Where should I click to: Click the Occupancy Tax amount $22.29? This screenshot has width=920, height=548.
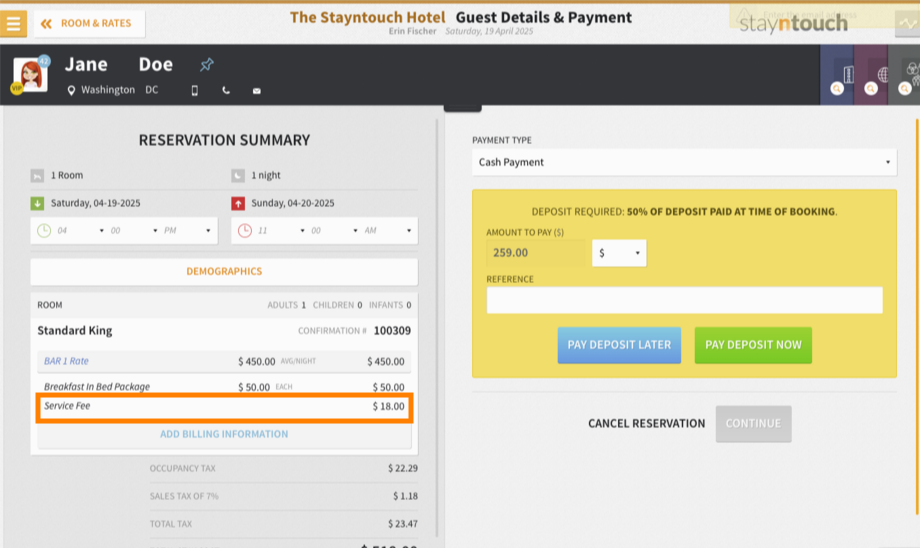[402, 469]
